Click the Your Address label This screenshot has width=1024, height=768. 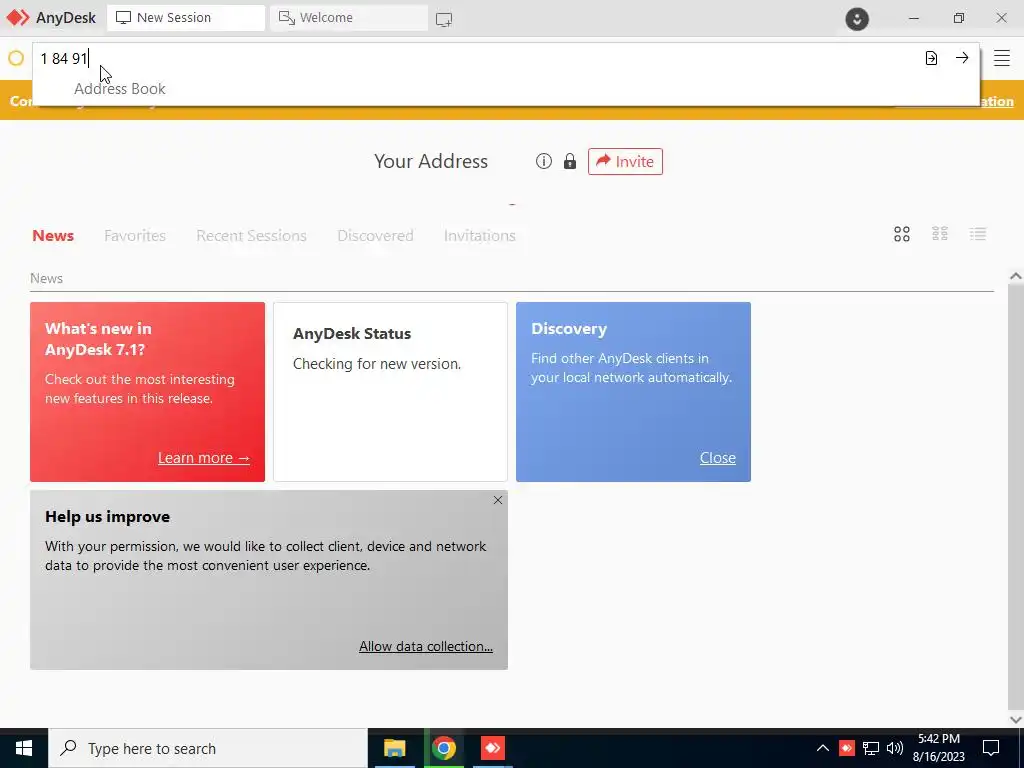tap(431, 161)
